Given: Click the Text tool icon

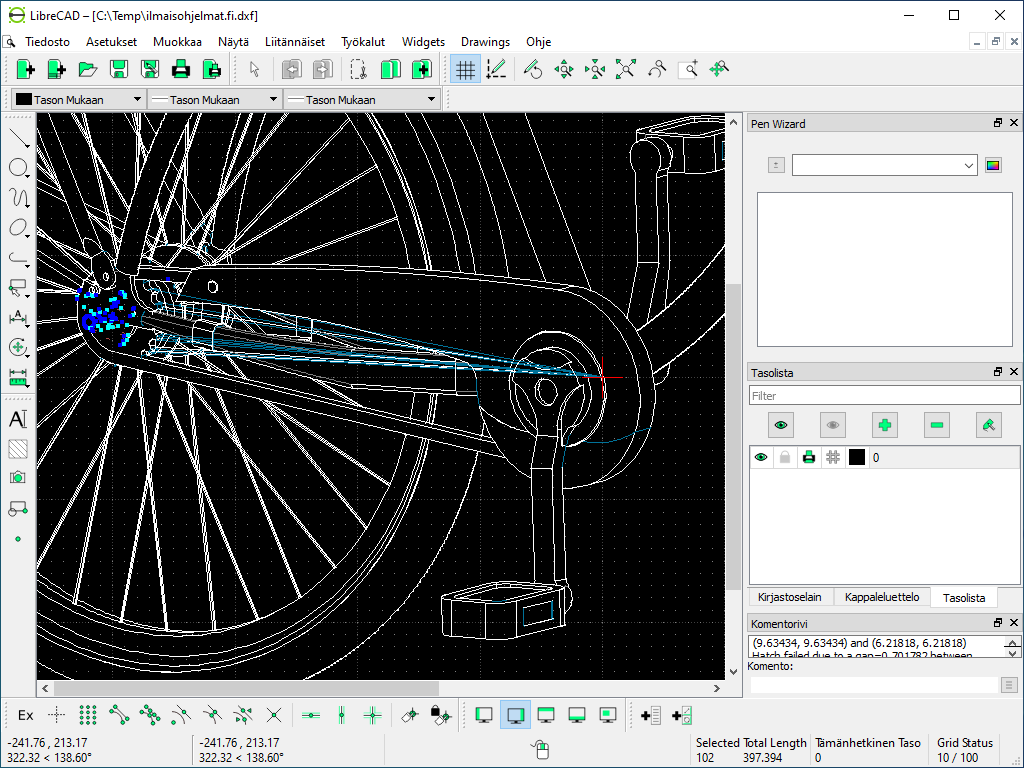Looking at the screenshot, I should 18,419.
